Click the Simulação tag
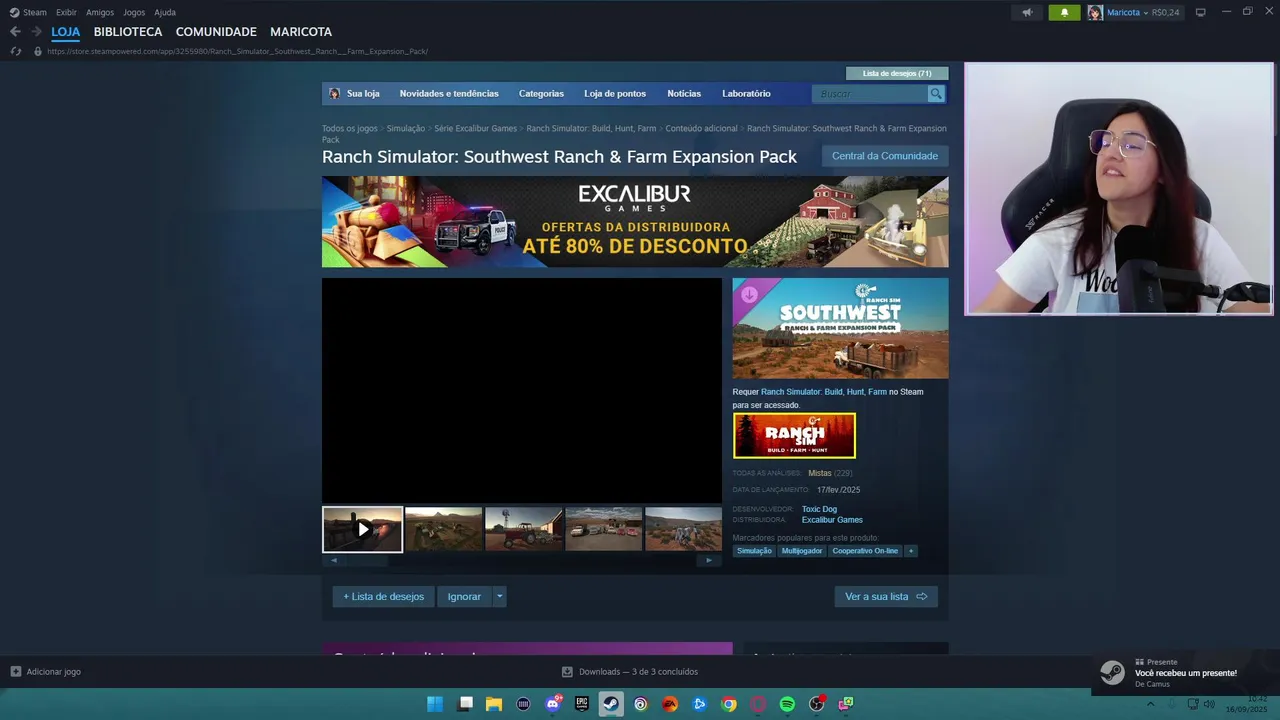Viewport: 1280px width, 720px height. point(754,551)
